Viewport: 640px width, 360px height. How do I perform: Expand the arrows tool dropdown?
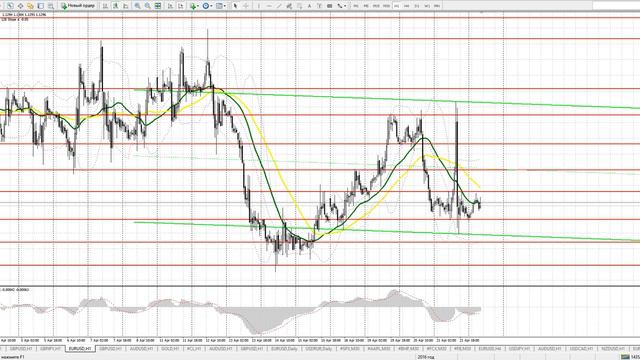[x=345, y=6]
